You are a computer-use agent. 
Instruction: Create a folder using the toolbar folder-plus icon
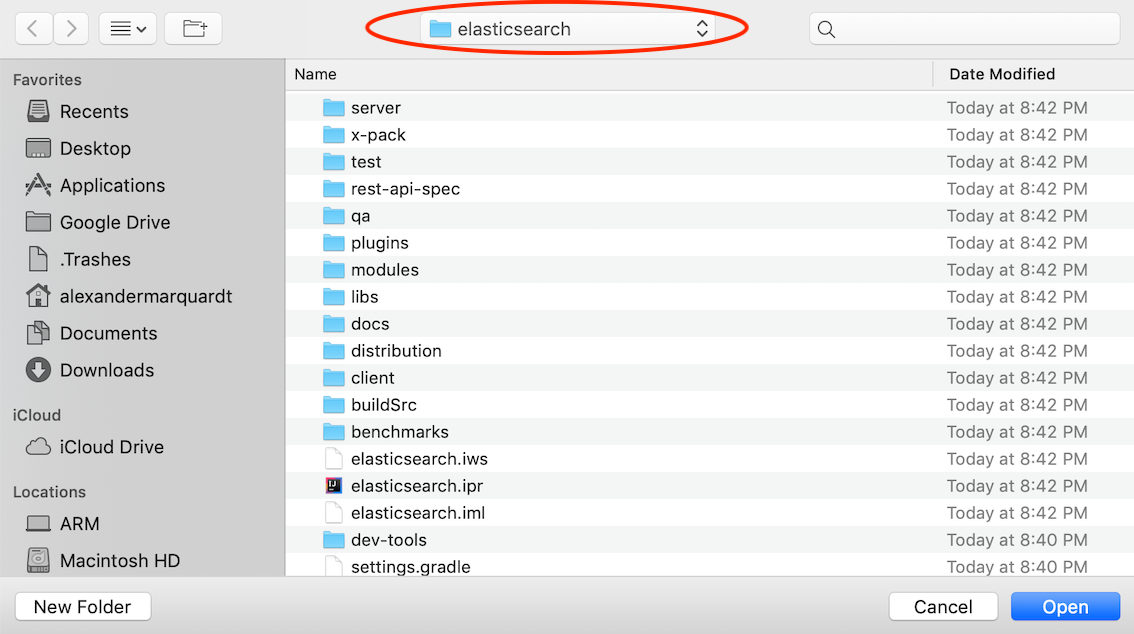[193, 29]
